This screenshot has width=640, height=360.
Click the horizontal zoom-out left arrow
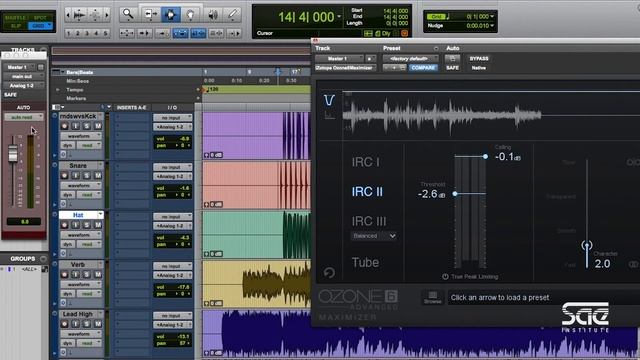point(68,15)
